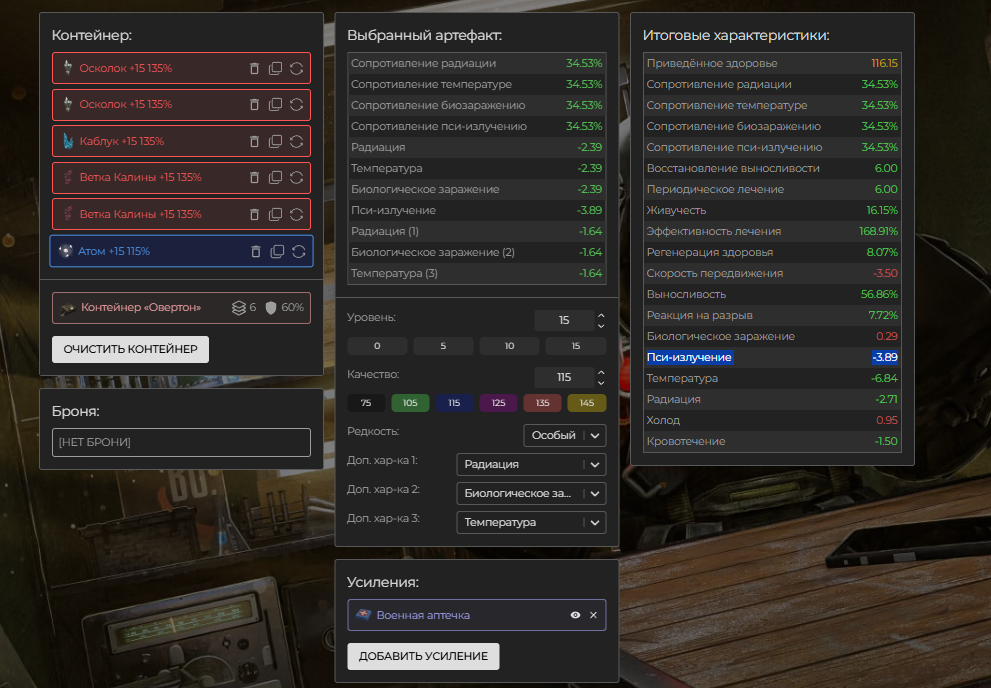Viewport: 991px width, 688px height.
Task: Duplicate the Атом +15 115% artifact
Action: [277, 251]
